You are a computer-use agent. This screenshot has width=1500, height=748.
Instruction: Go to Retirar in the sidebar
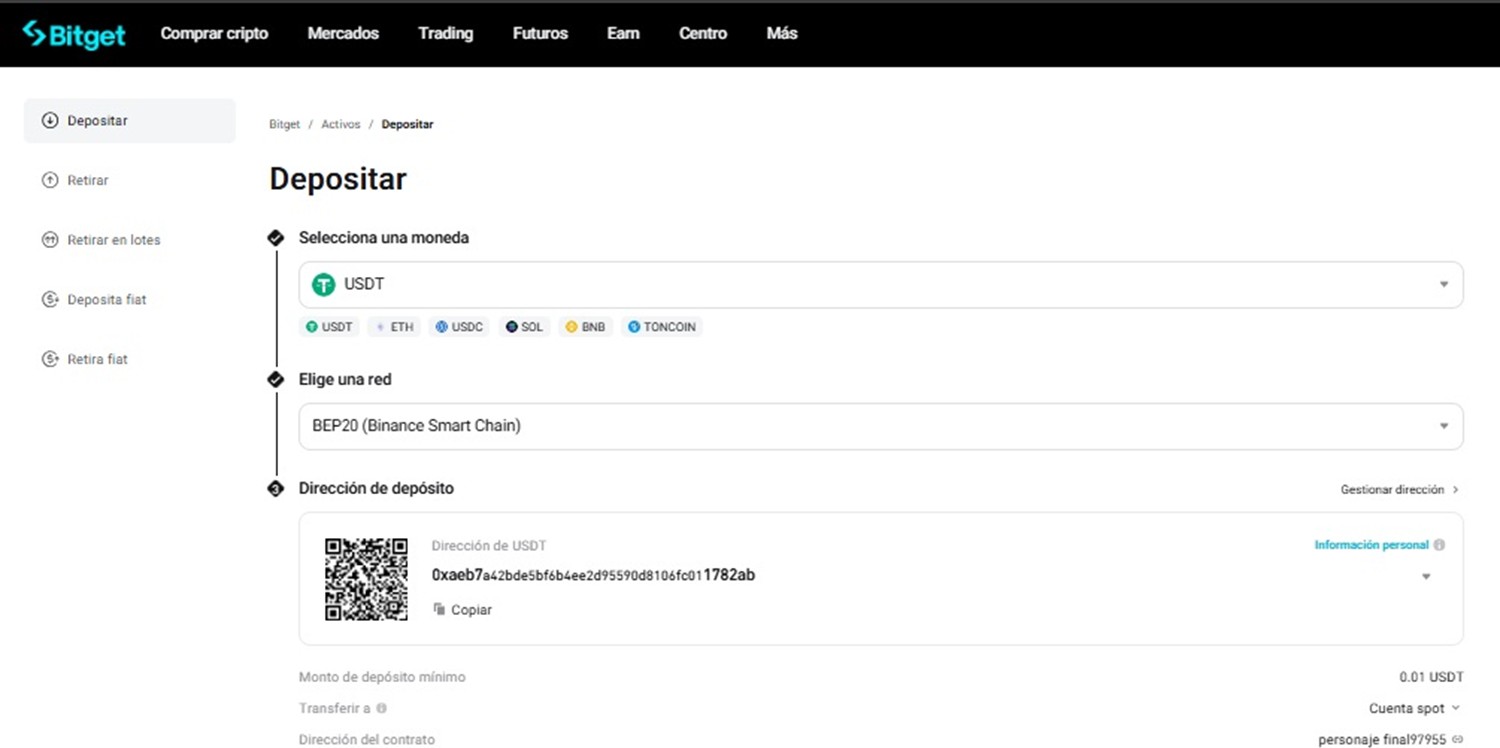pos(88,181)
